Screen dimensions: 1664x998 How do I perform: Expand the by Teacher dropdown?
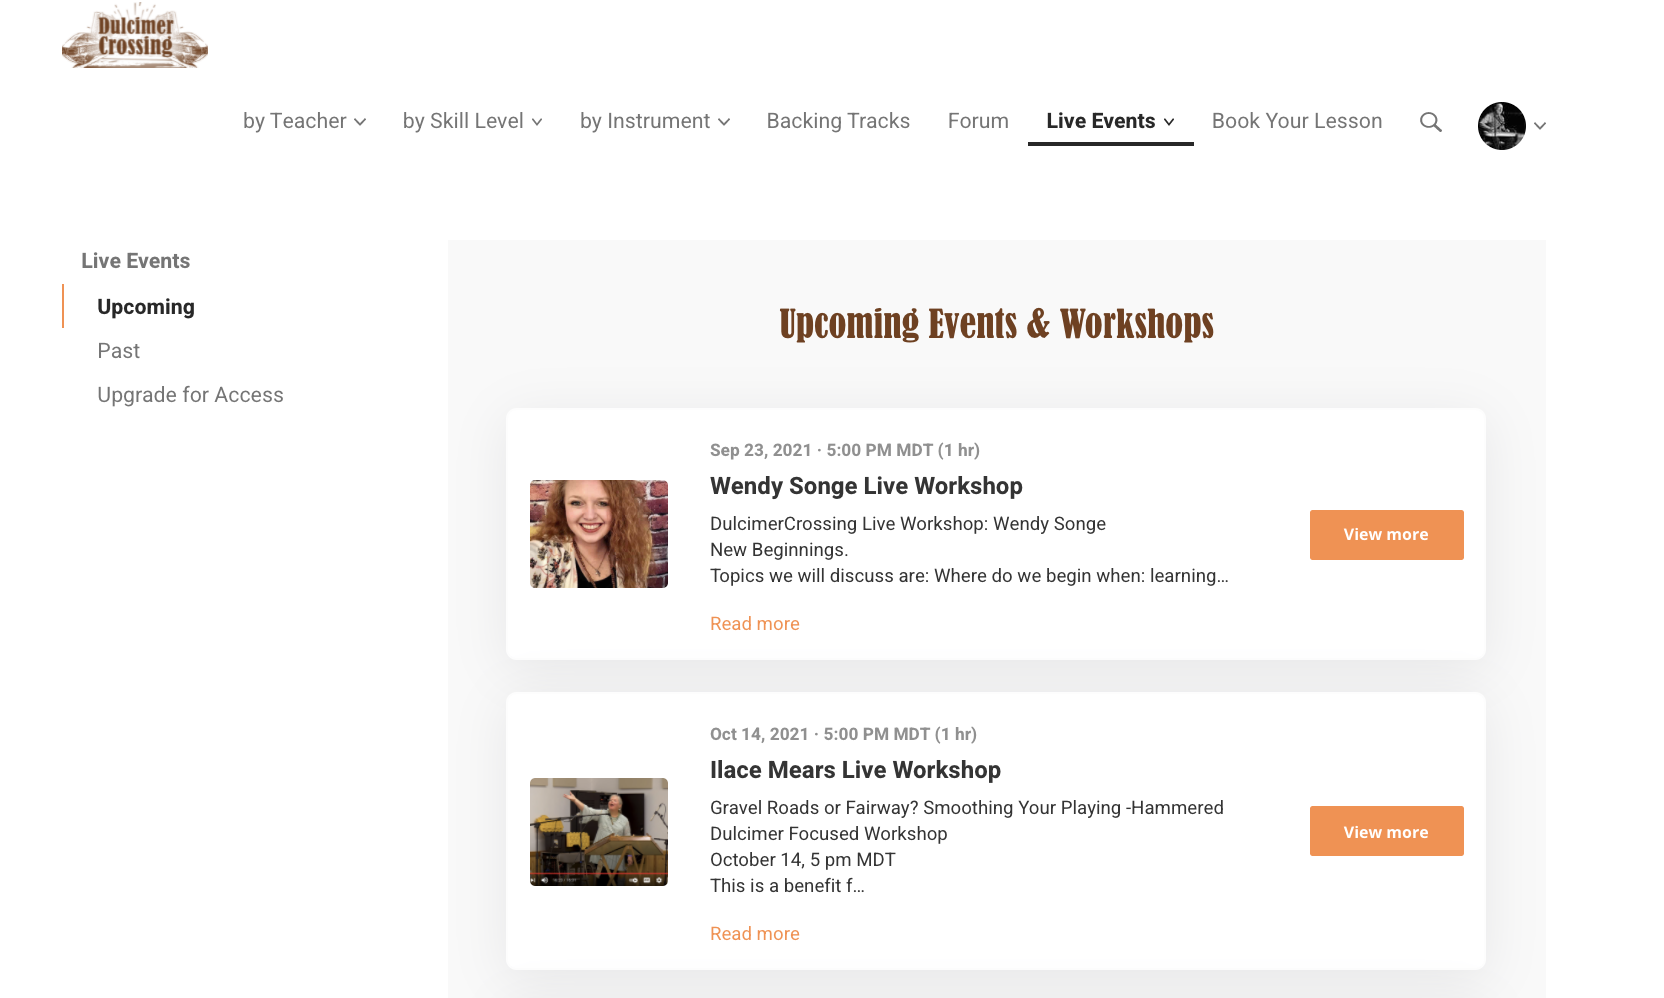pyautogui.click(x=304, y=121)
